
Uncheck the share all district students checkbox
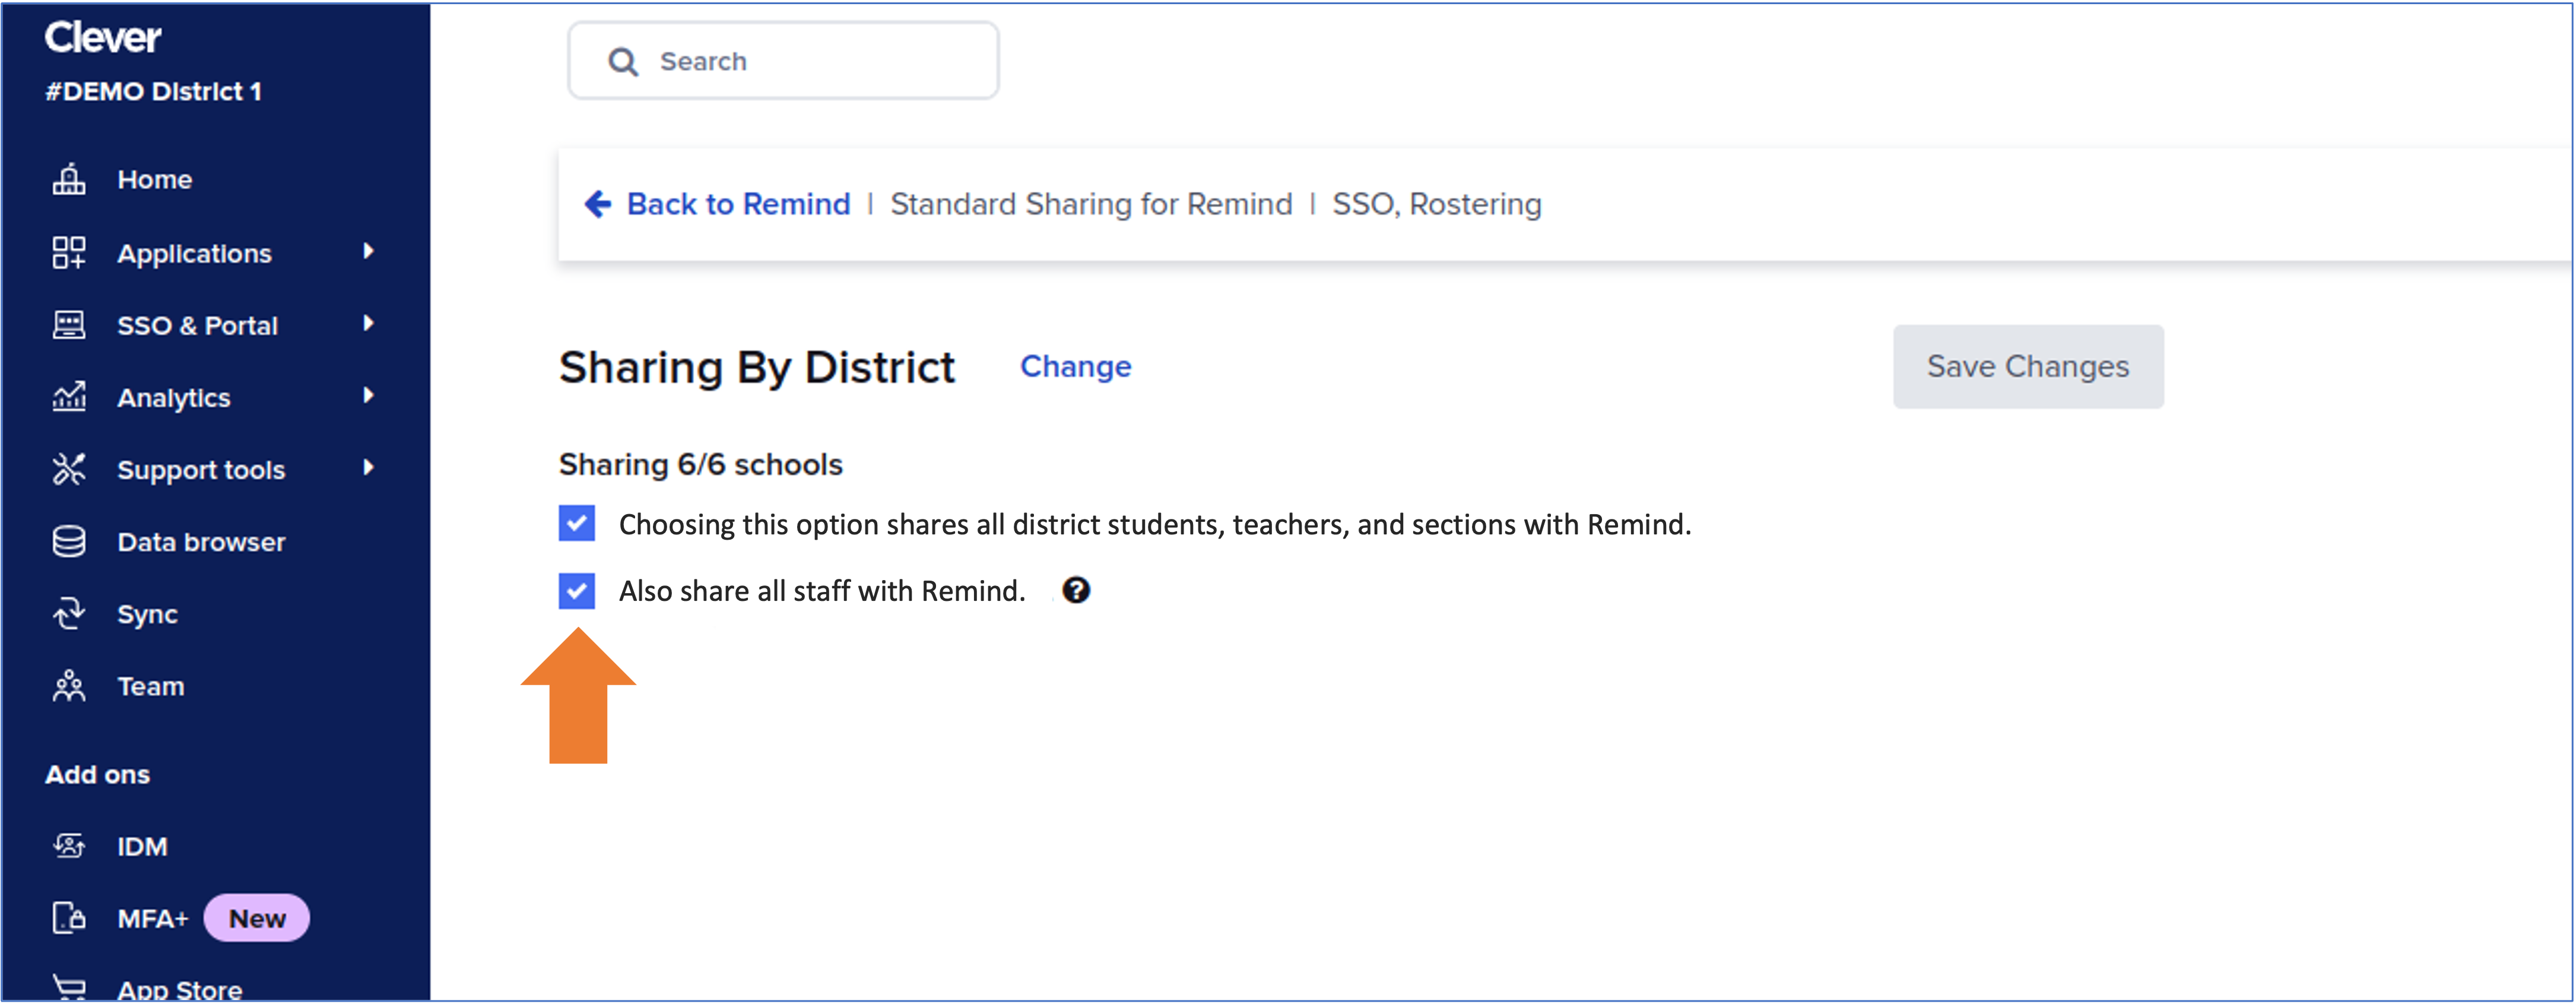[x=577, y=523]
